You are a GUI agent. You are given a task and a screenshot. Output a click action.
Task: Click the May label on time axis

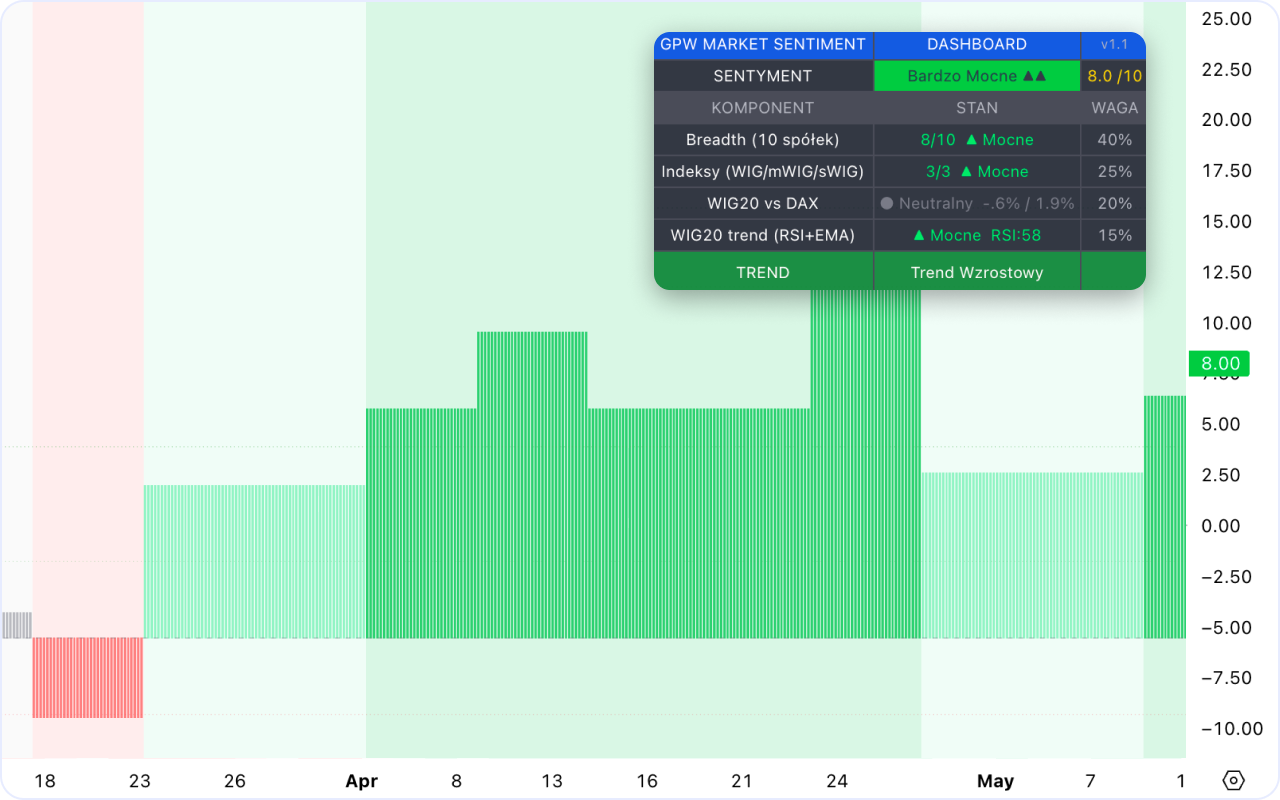click(x=995, y=781)
